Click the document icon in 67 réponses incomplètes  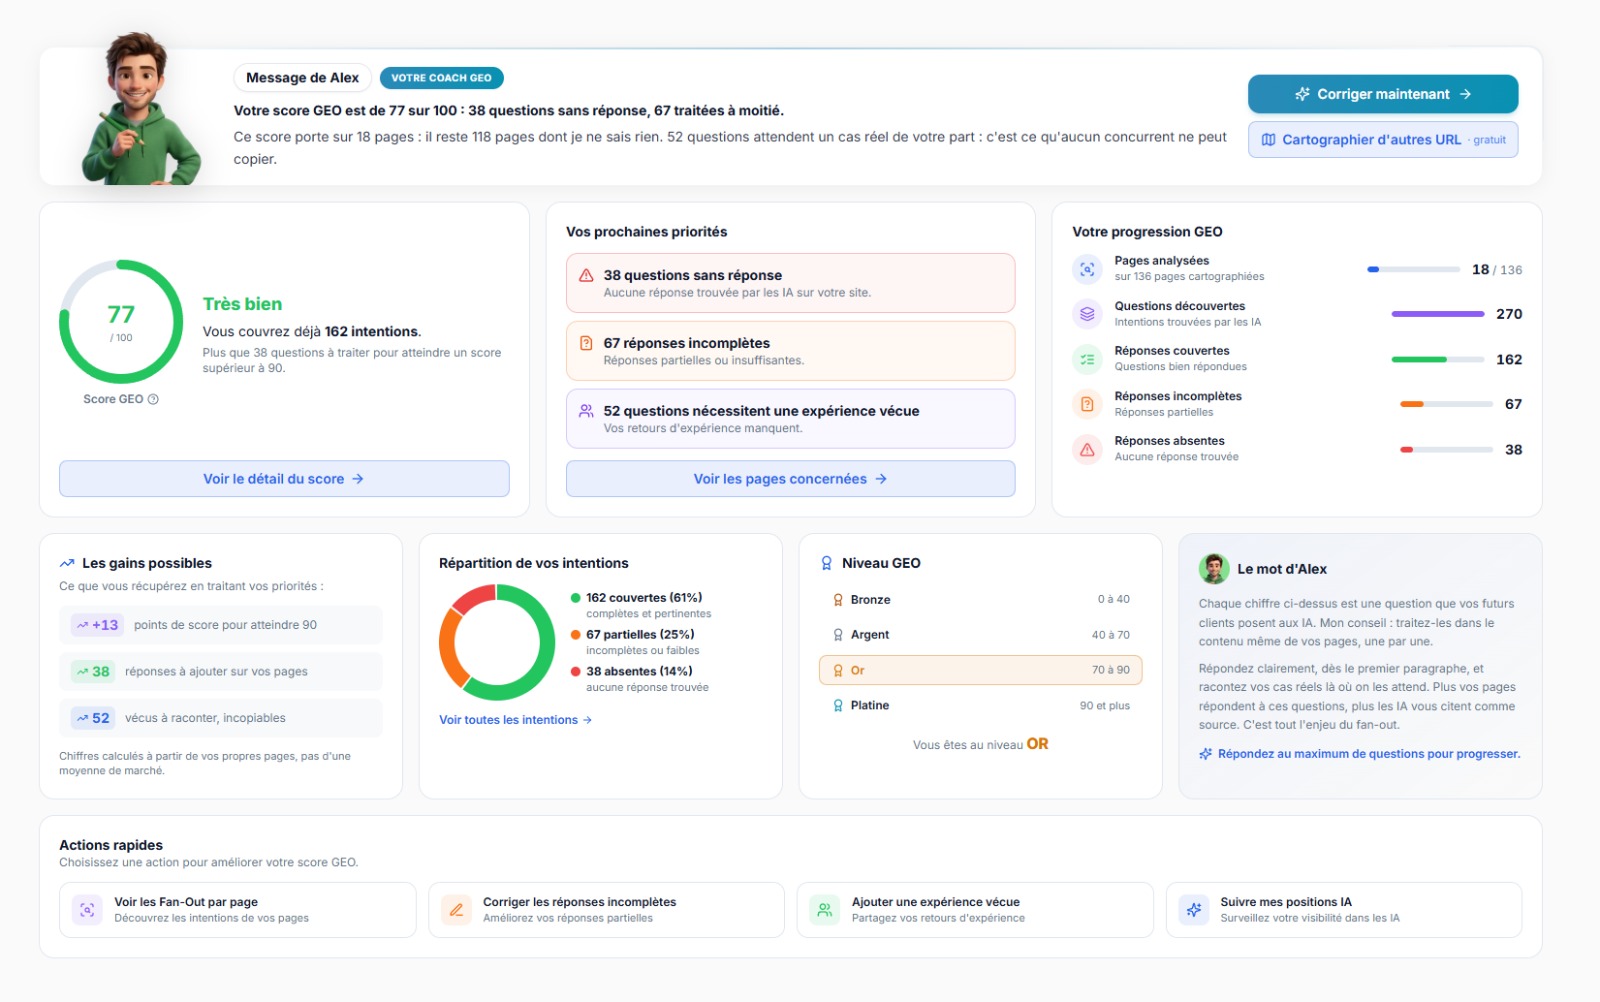coord(586,343)
